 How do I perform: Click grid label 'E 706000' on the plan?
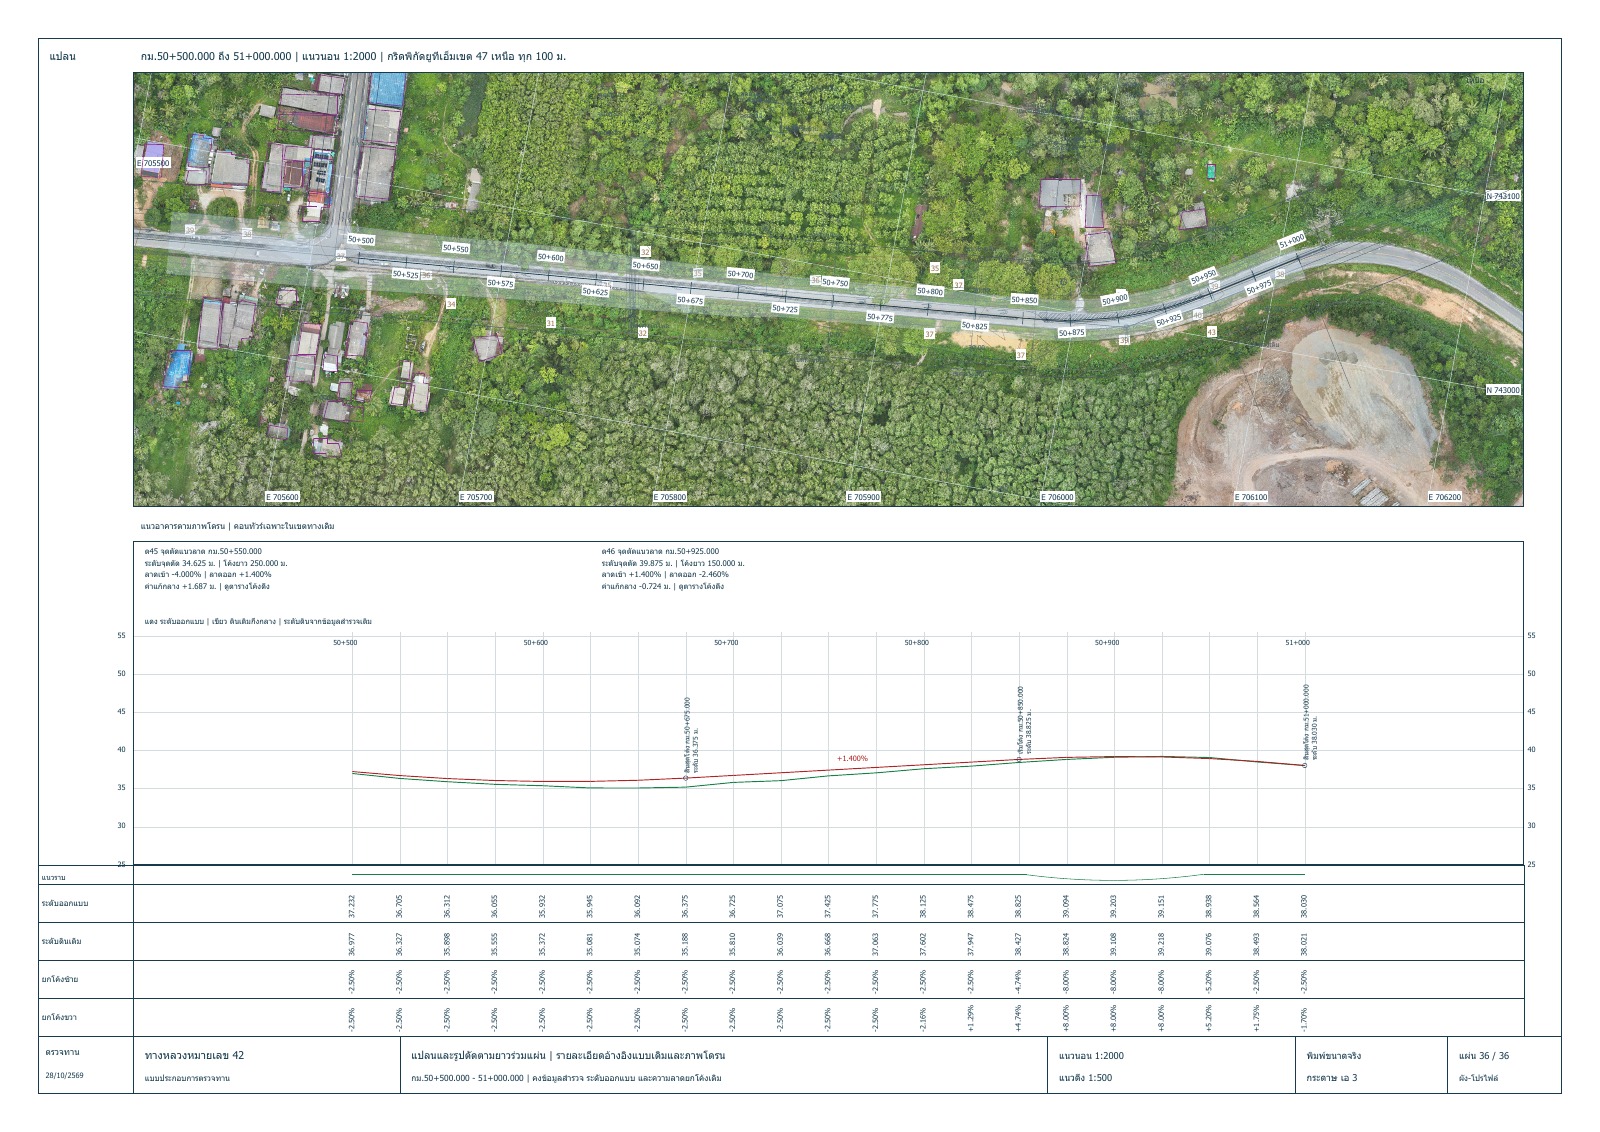tap(1057, 497)
